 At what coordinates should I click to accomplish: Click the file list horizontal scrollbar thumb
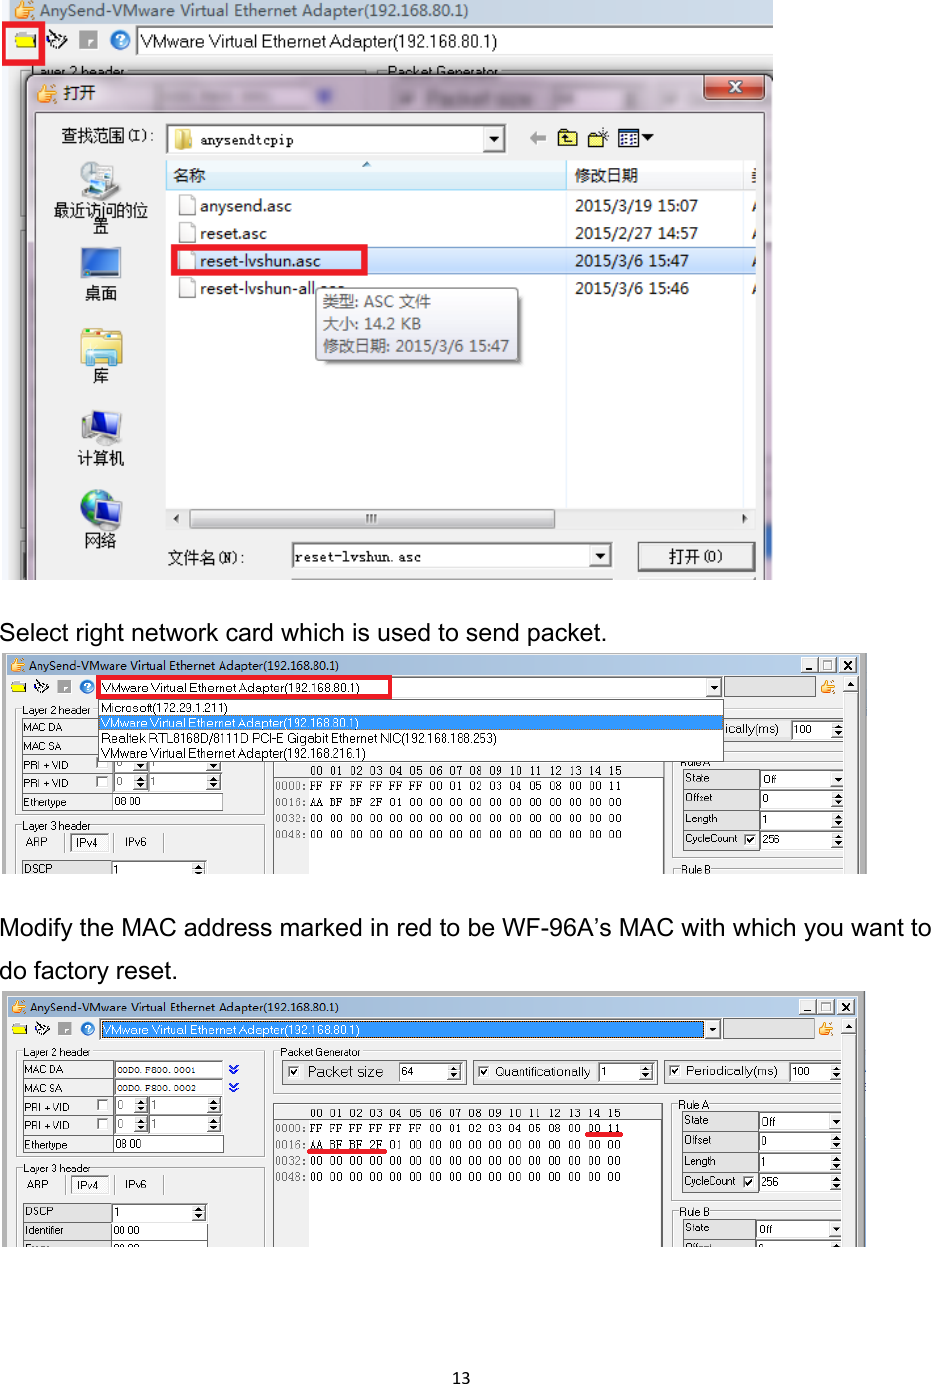pyautogui.click(x=372, y=519)
